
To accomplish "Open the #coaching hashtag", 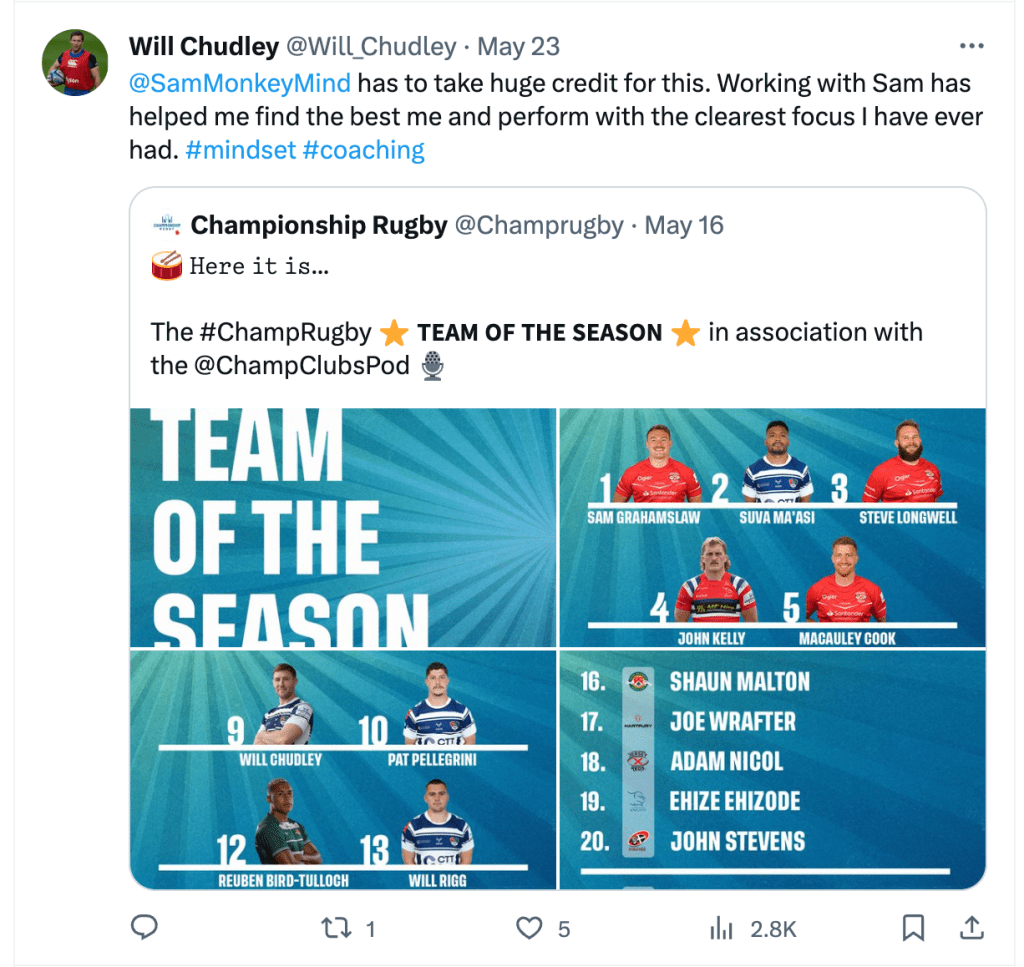I will 363,151.
